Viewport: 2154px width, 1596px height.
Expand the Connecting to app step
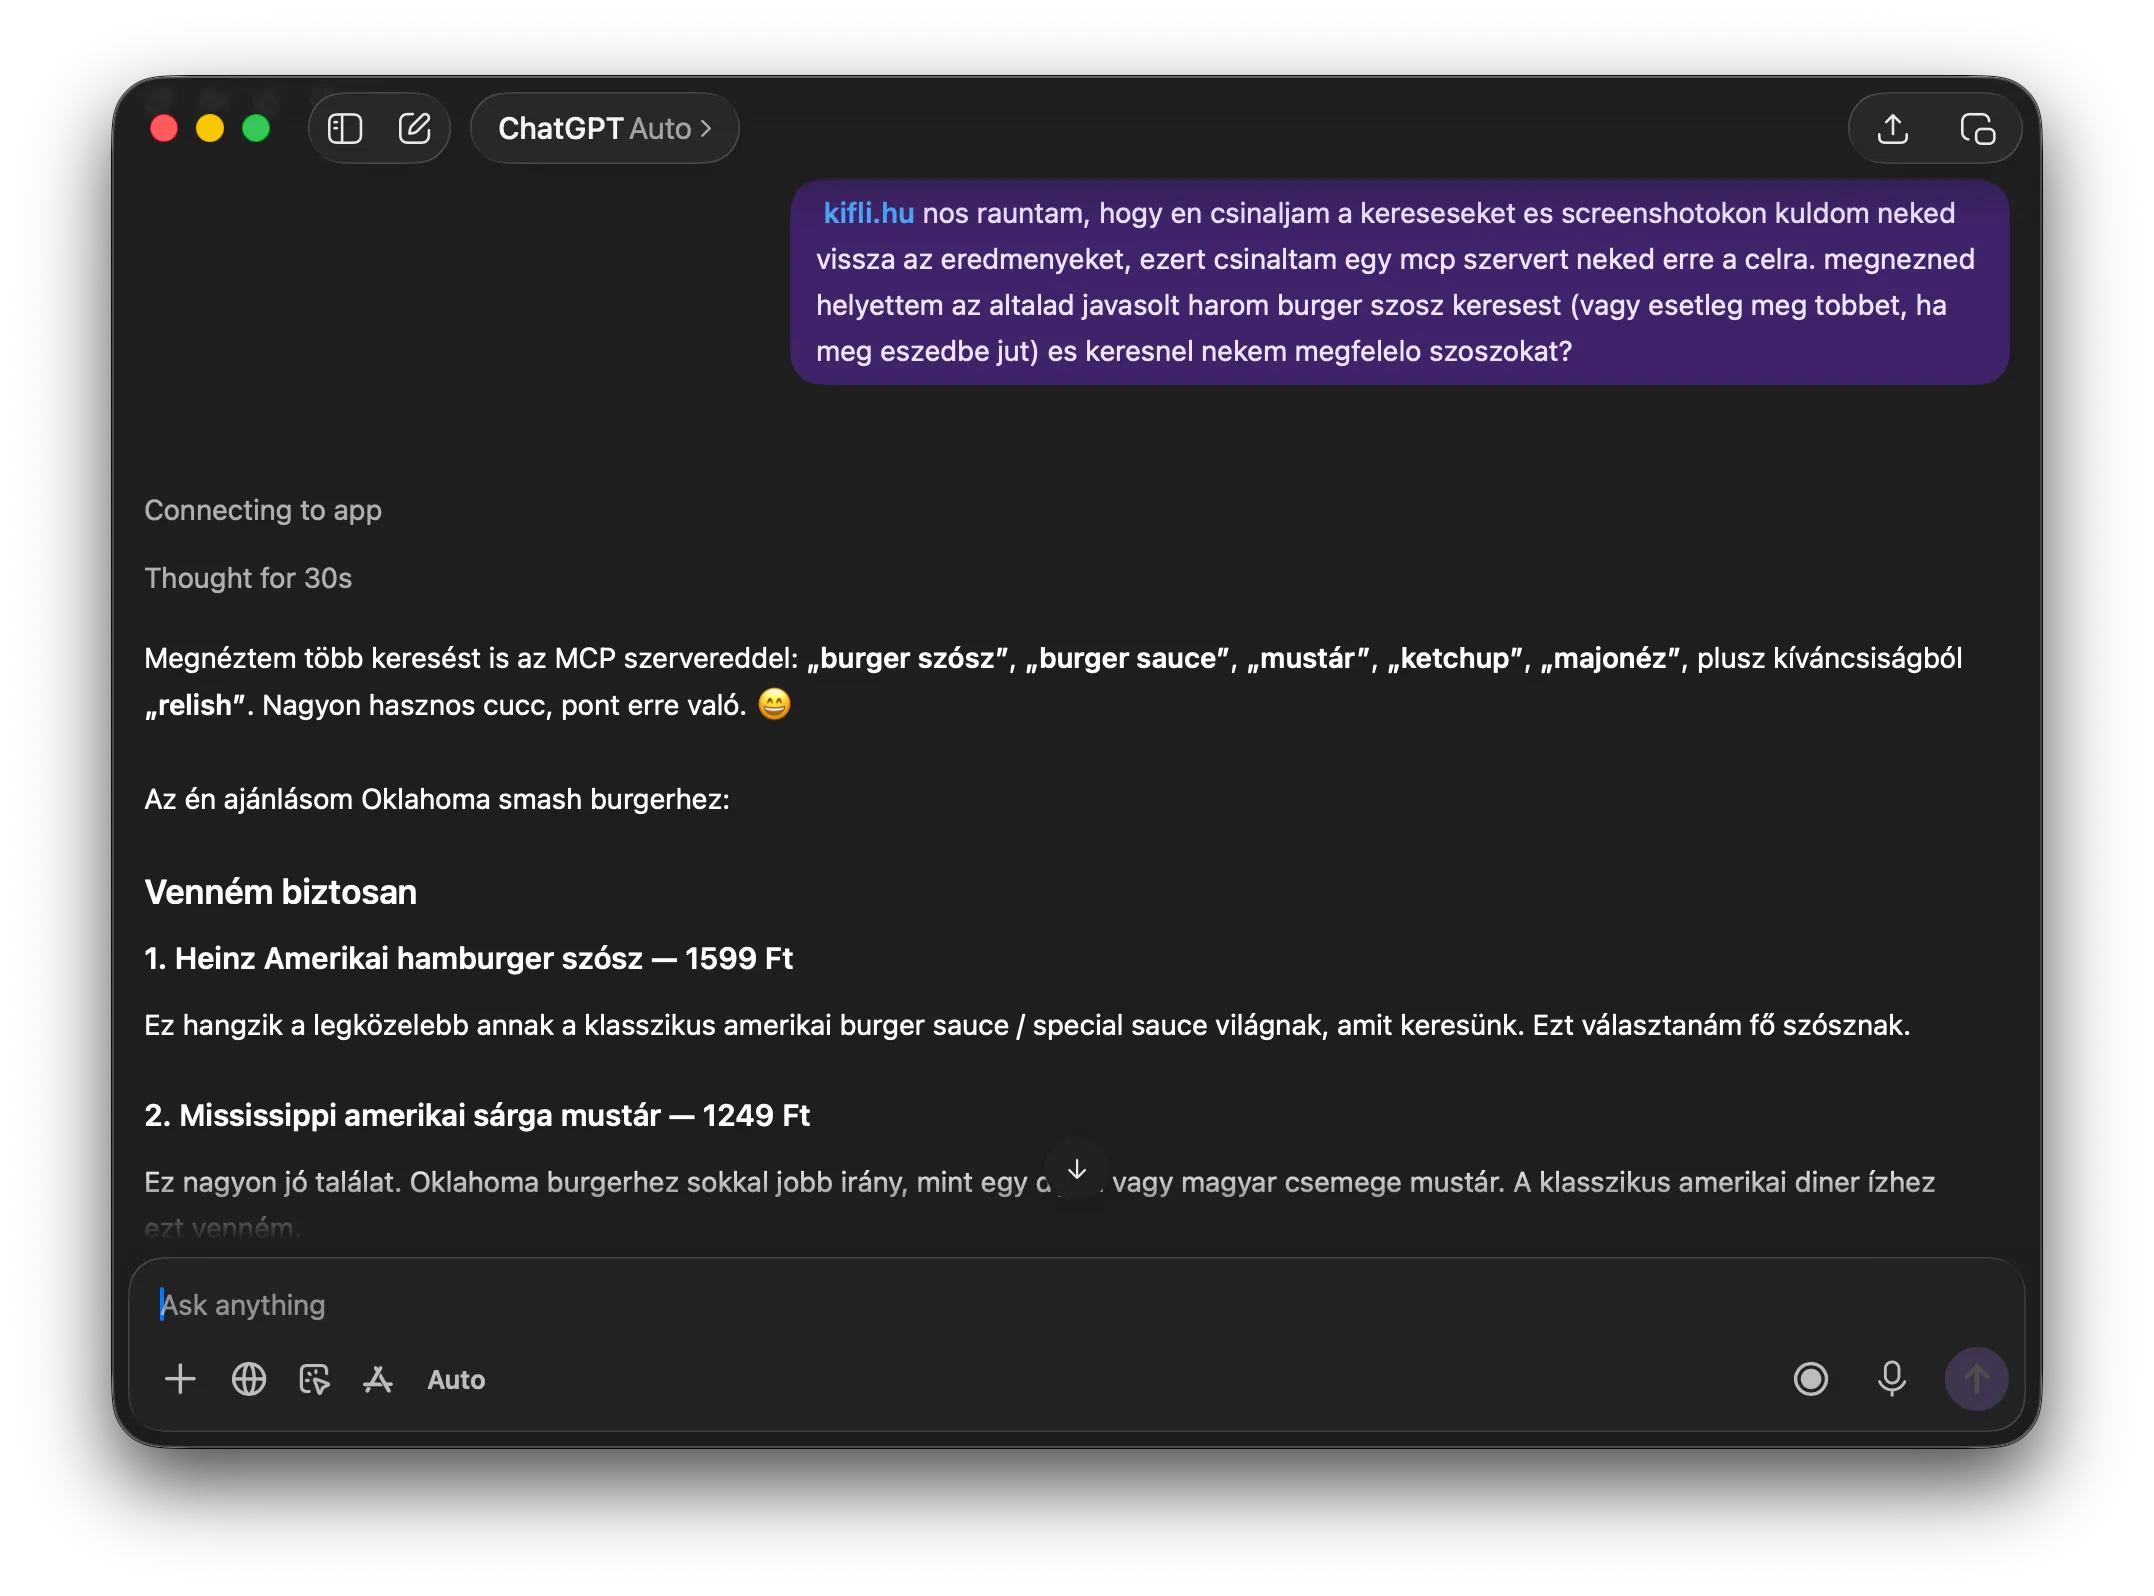(x=263, y=510)
